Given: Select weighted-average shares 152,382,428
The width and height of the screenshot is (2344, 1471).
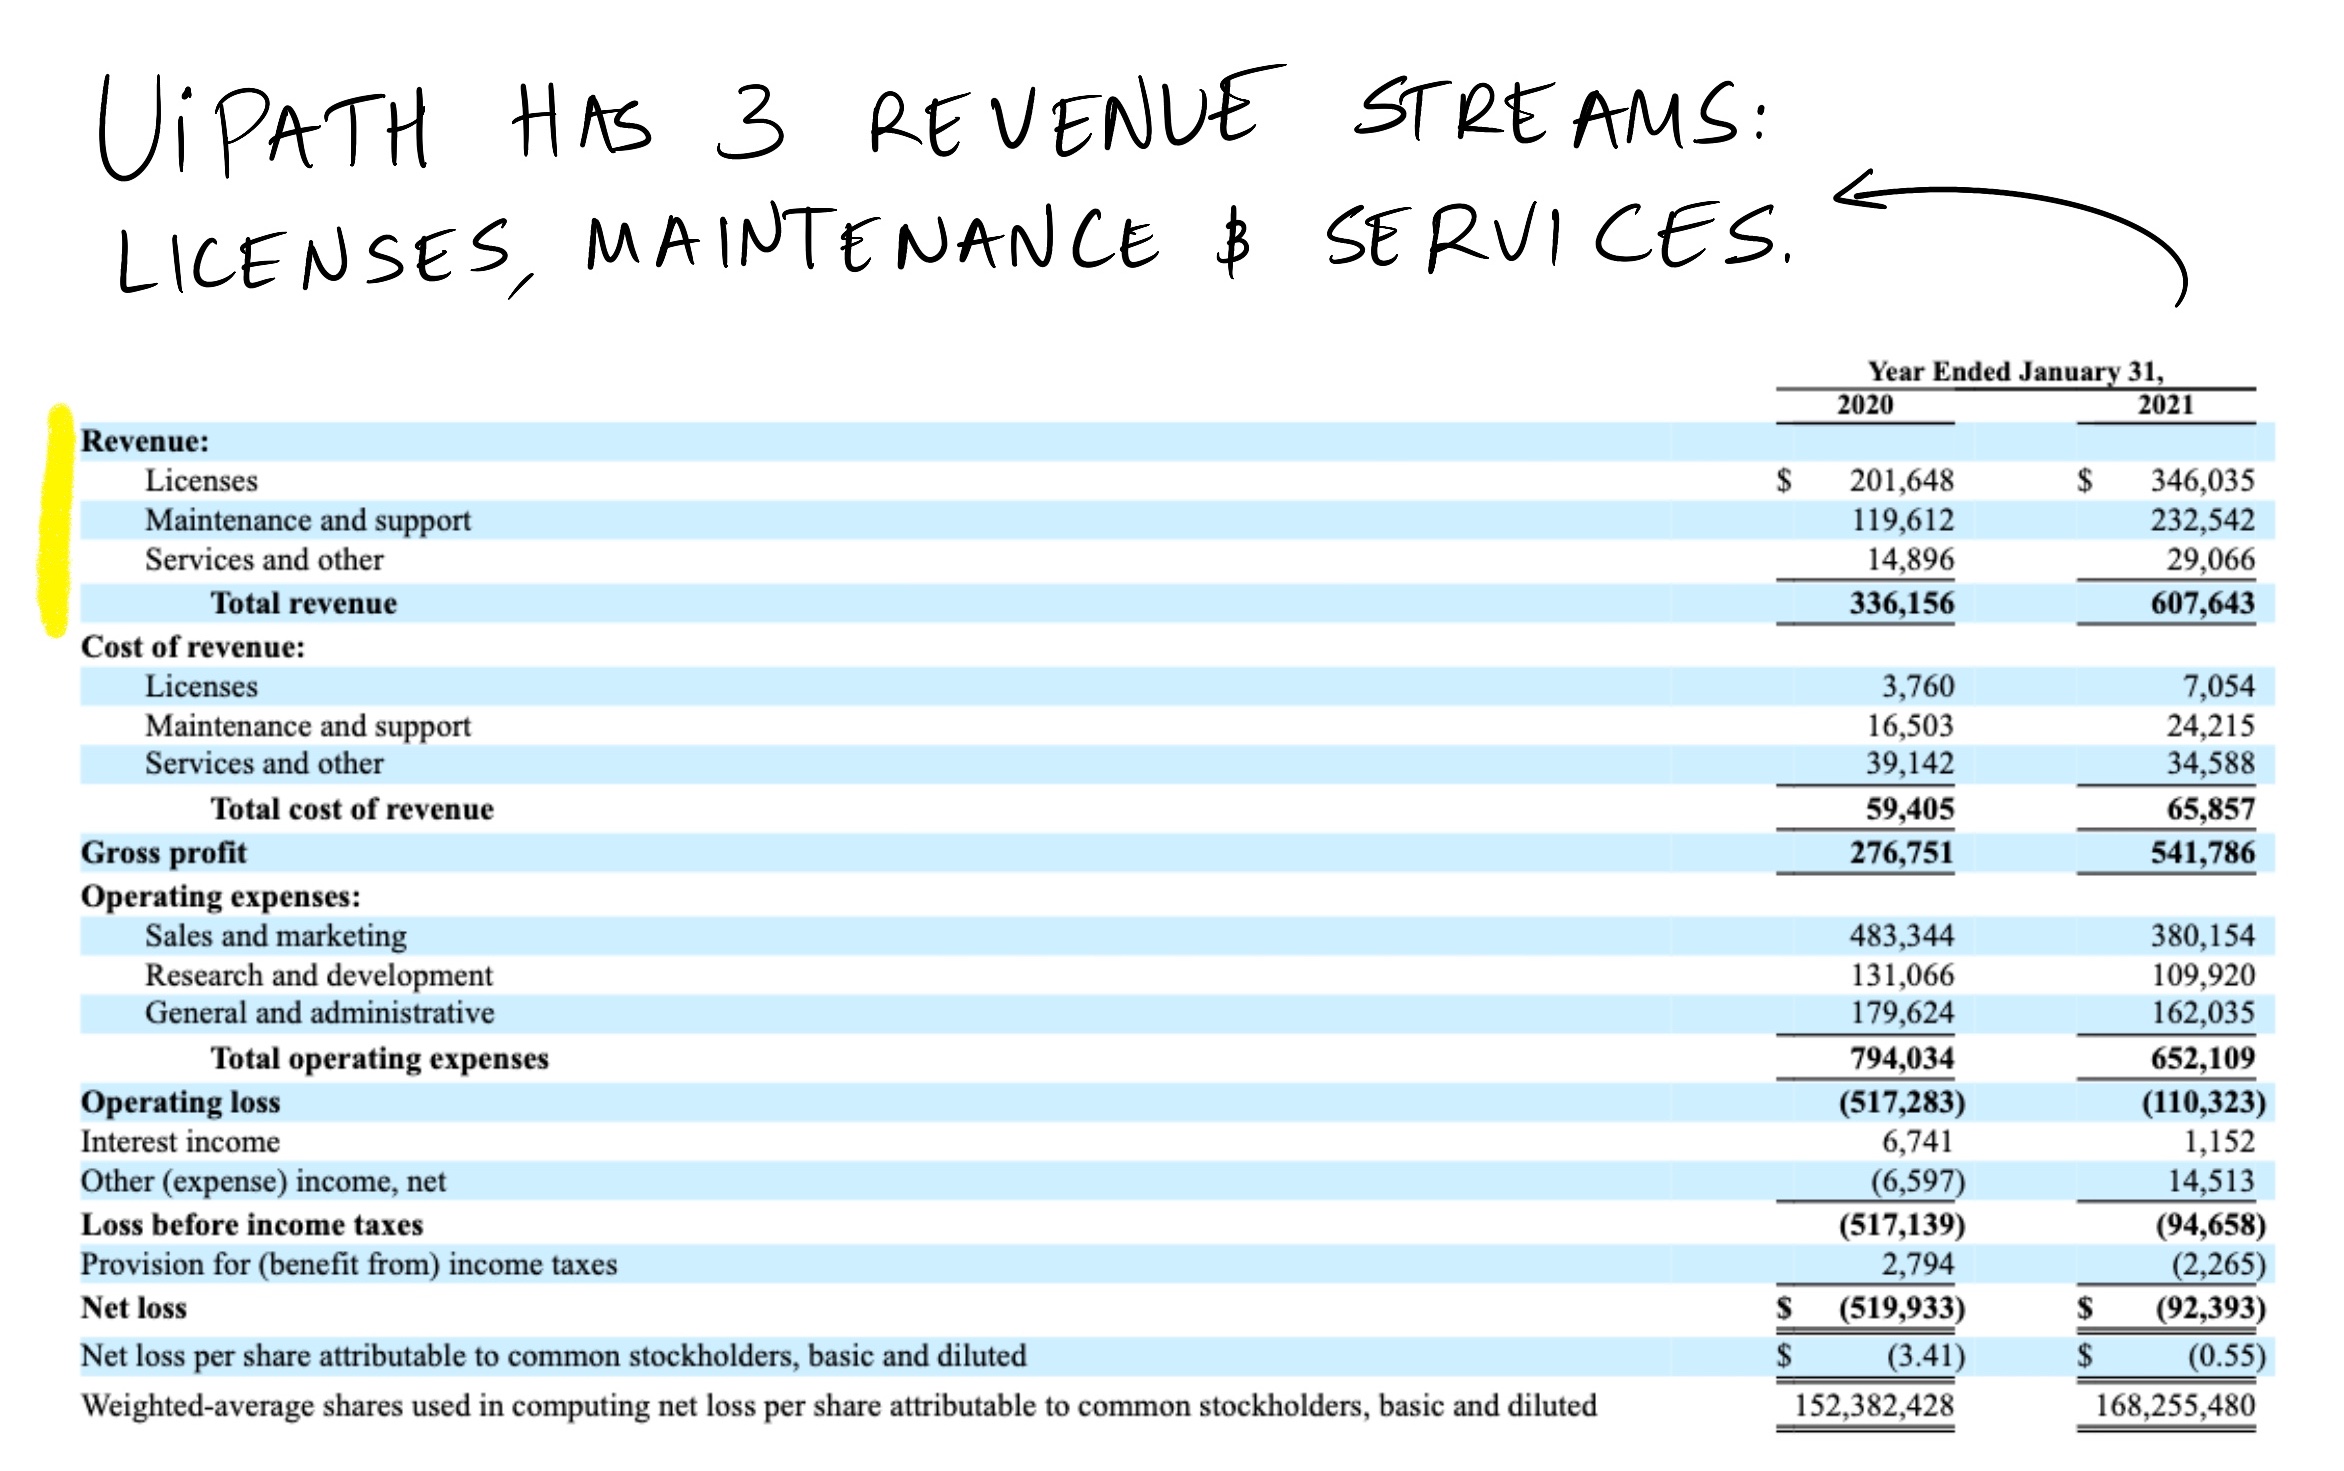Looking at the screenshot, I should [x=1874, y=1406].
